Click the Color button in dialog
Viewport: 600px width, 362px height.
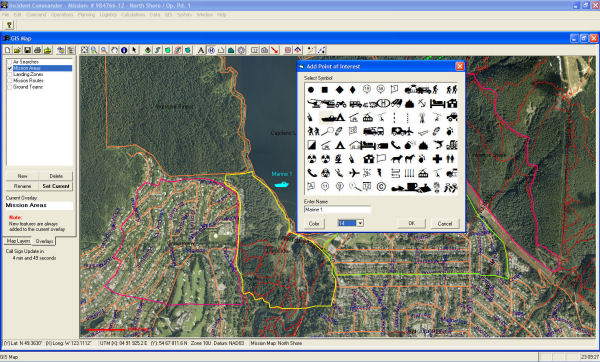314,223
